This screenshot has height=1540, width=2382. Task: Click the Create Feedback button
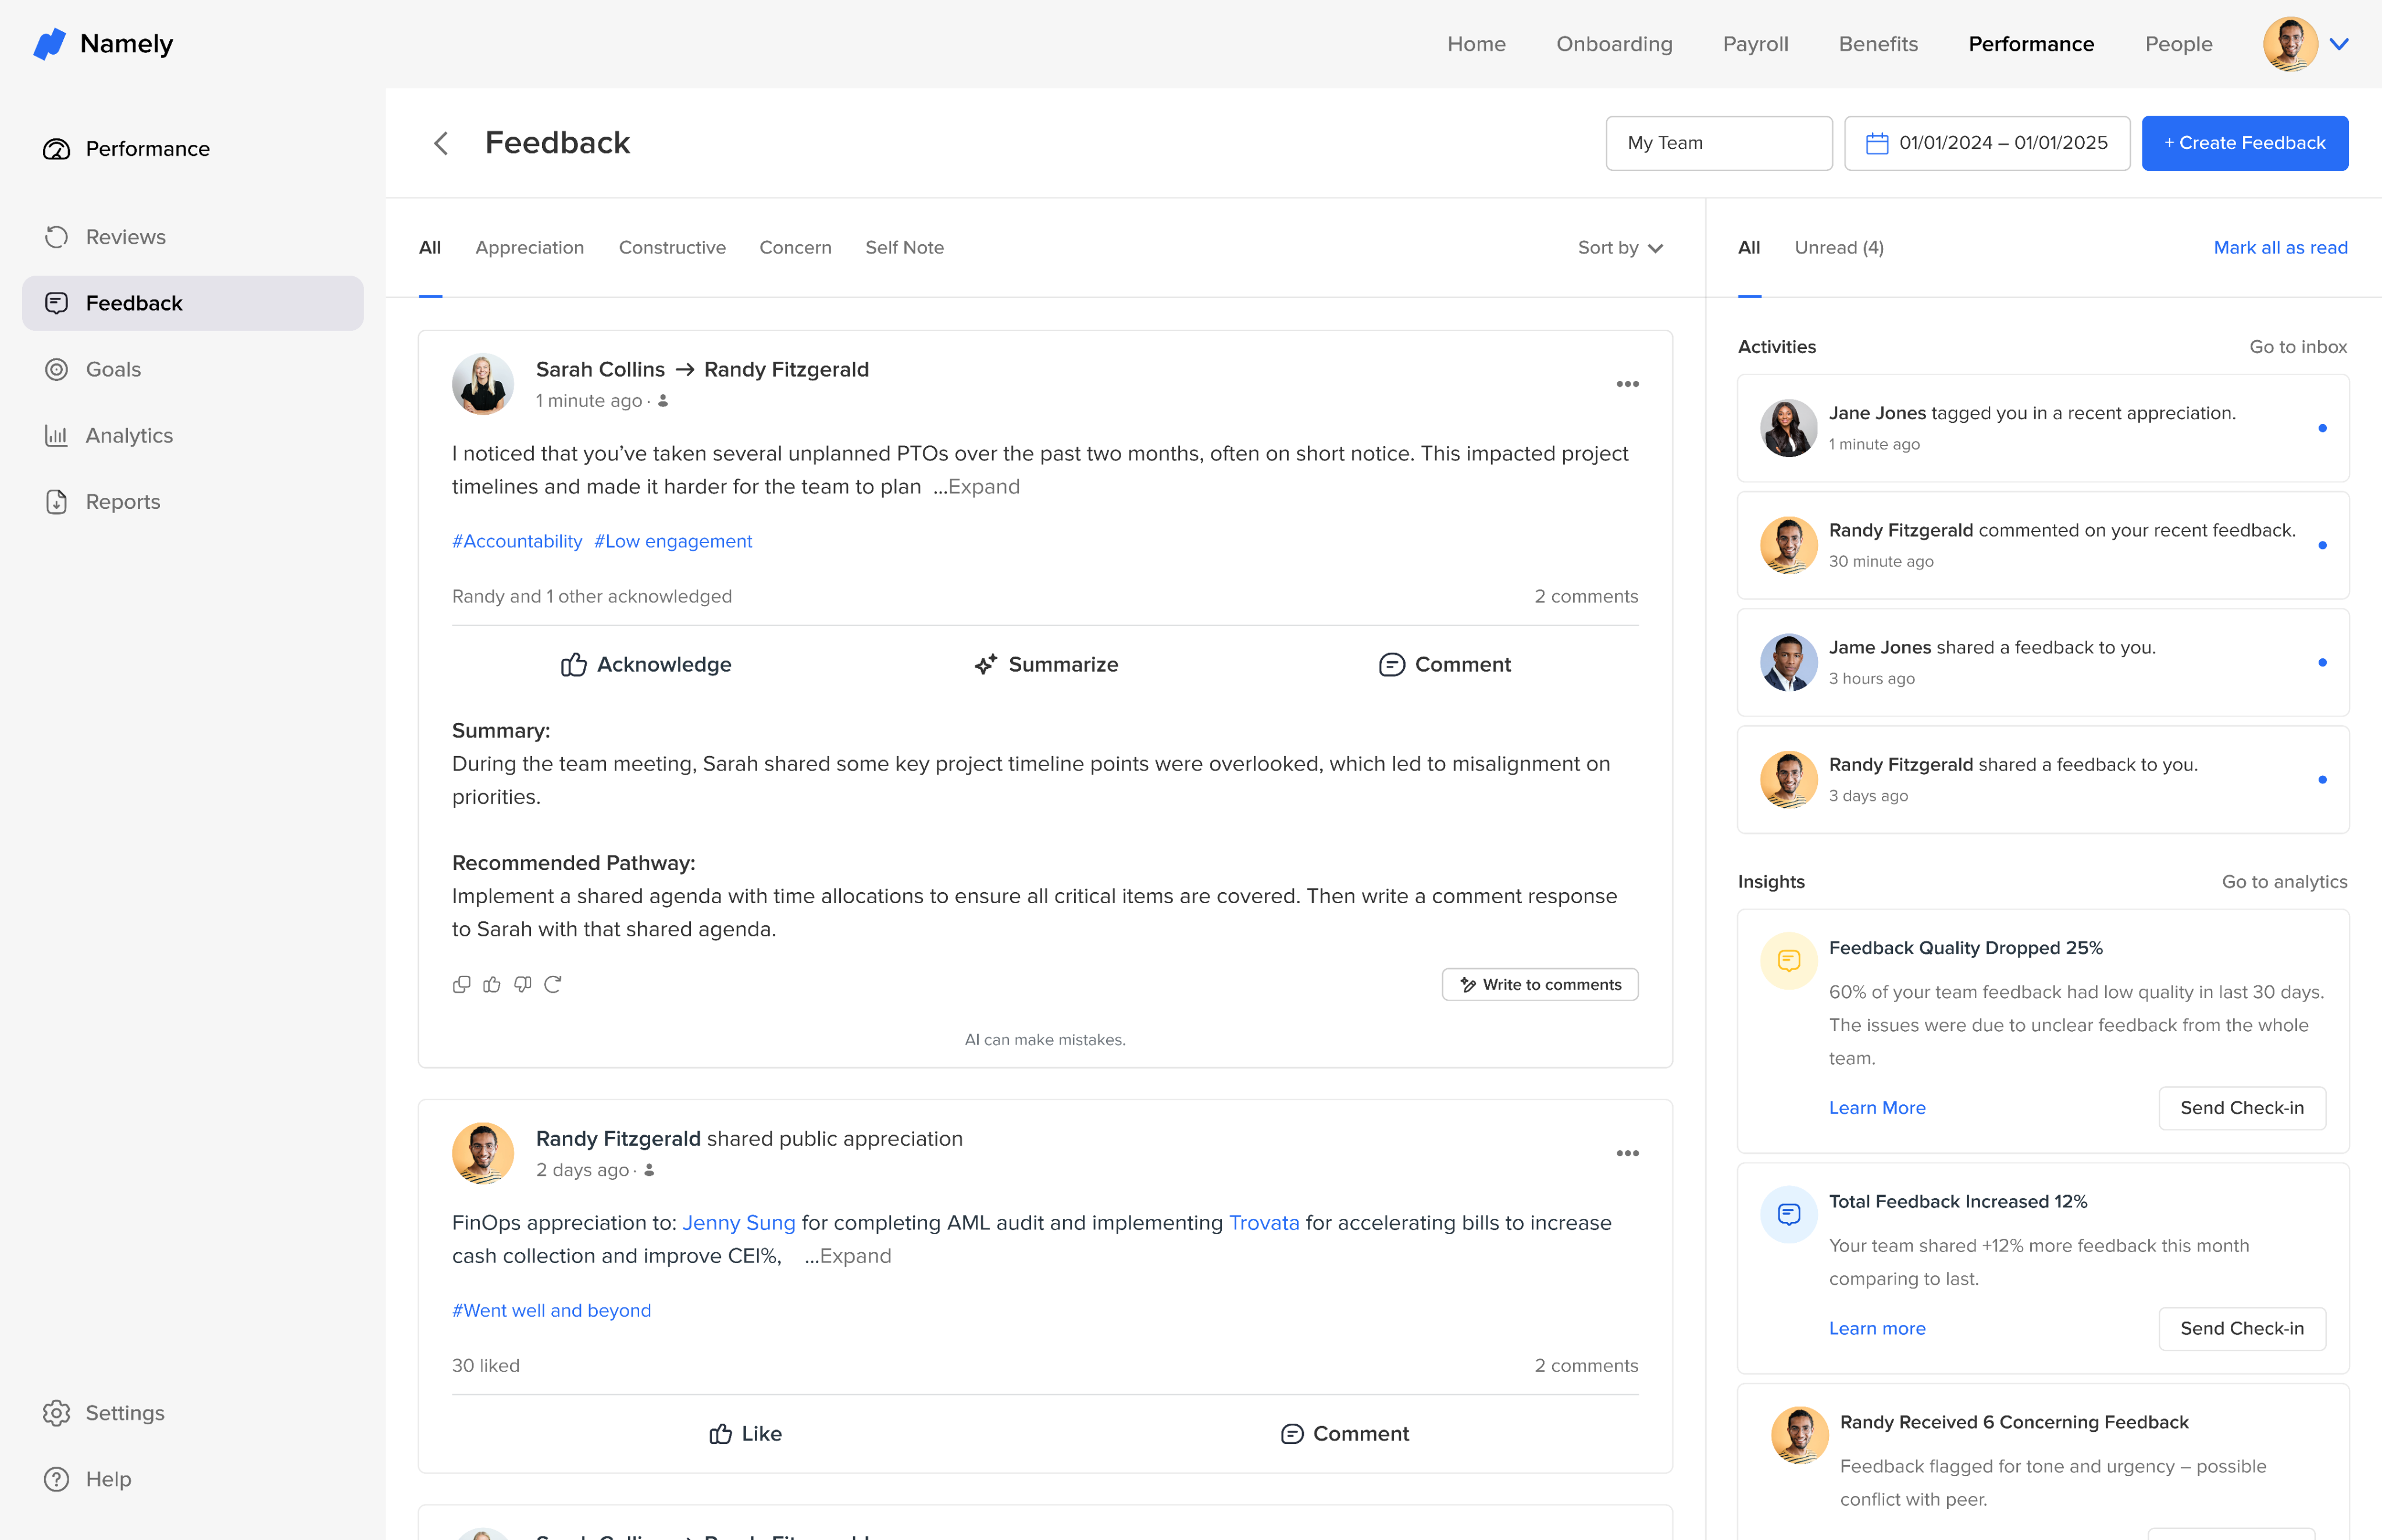[2244, 143]
